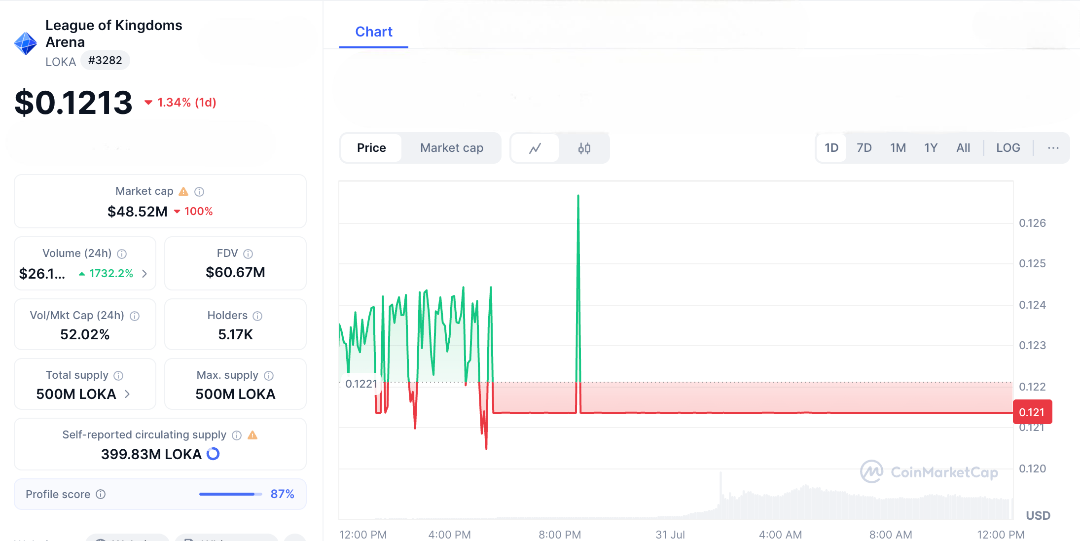1080x541 pixels.
Task: Click the #3282 rank badge
Action: 105,61
